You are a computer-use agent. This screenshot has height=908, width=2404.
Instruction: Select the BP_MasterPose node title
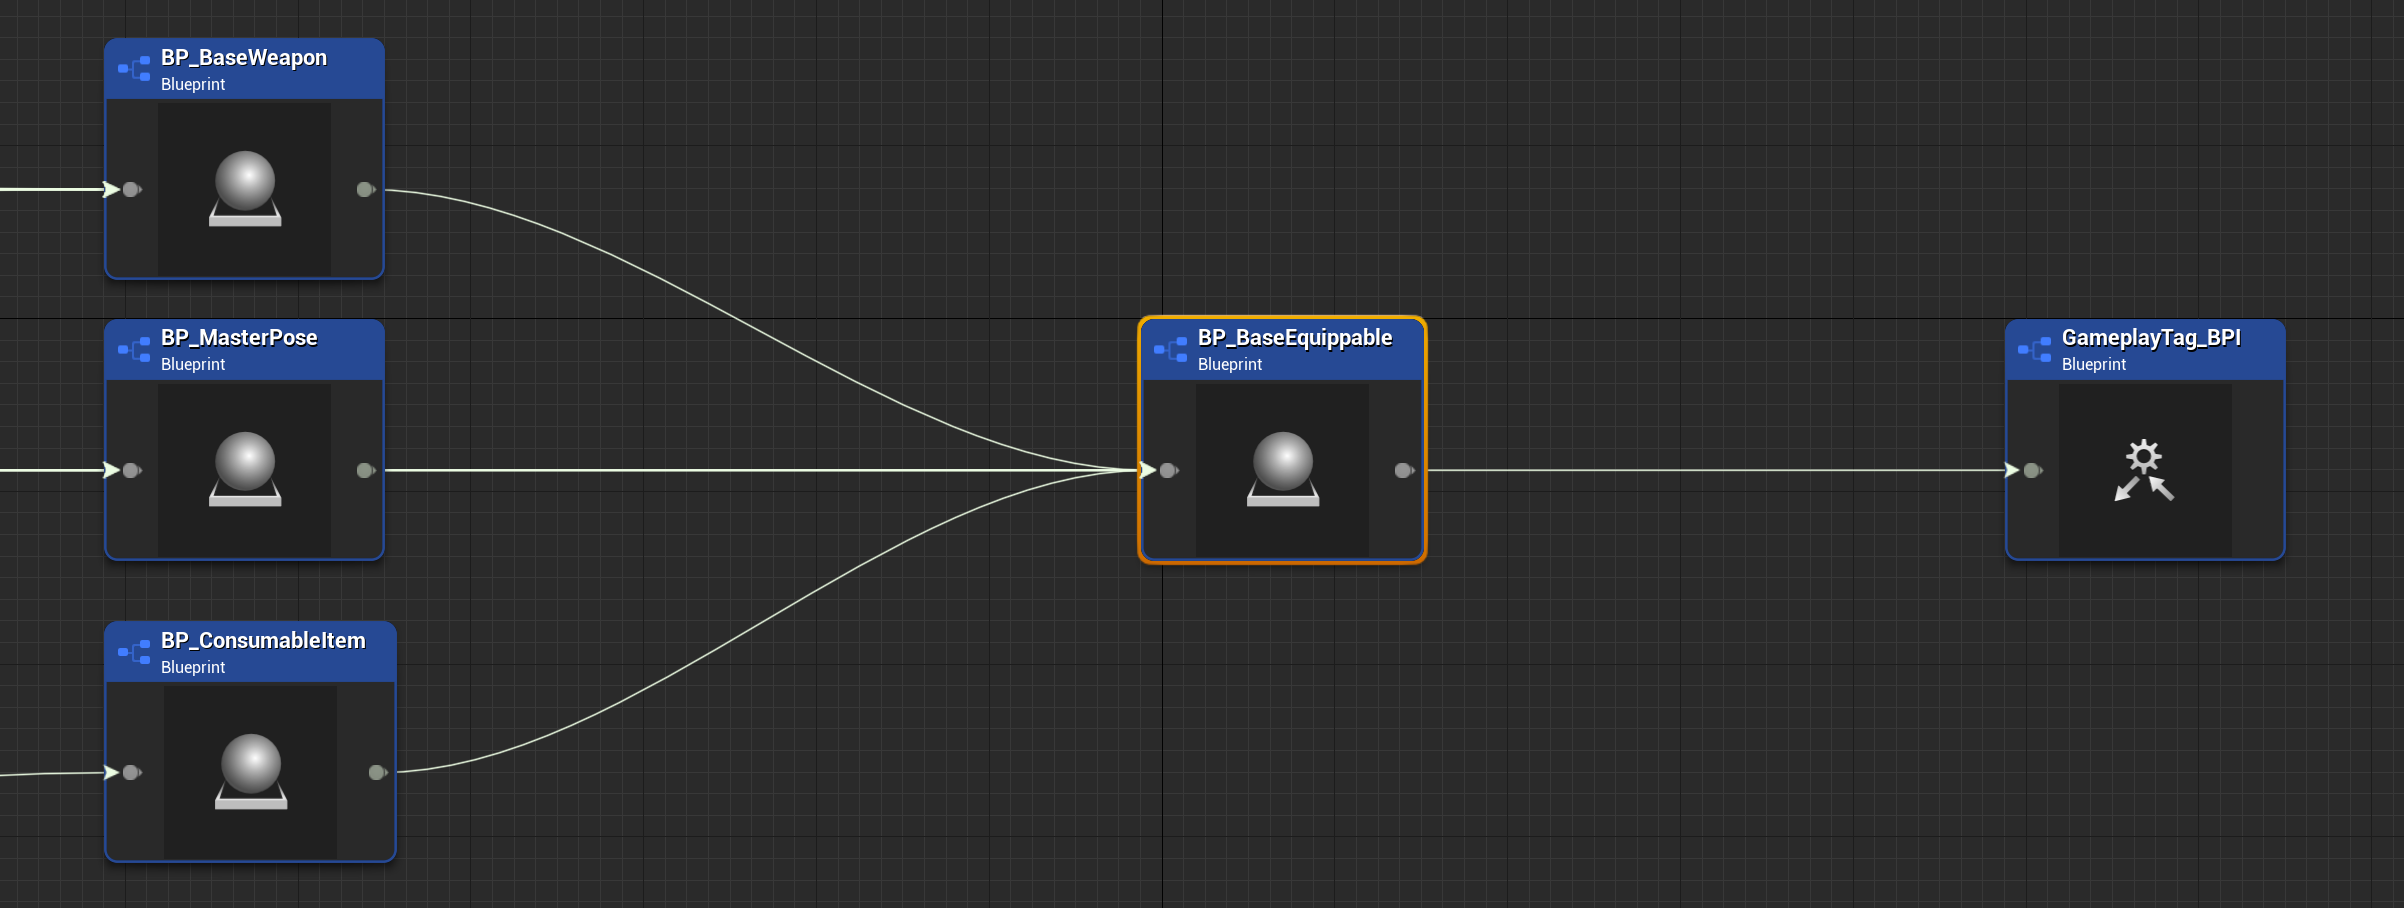pos(239,338)
